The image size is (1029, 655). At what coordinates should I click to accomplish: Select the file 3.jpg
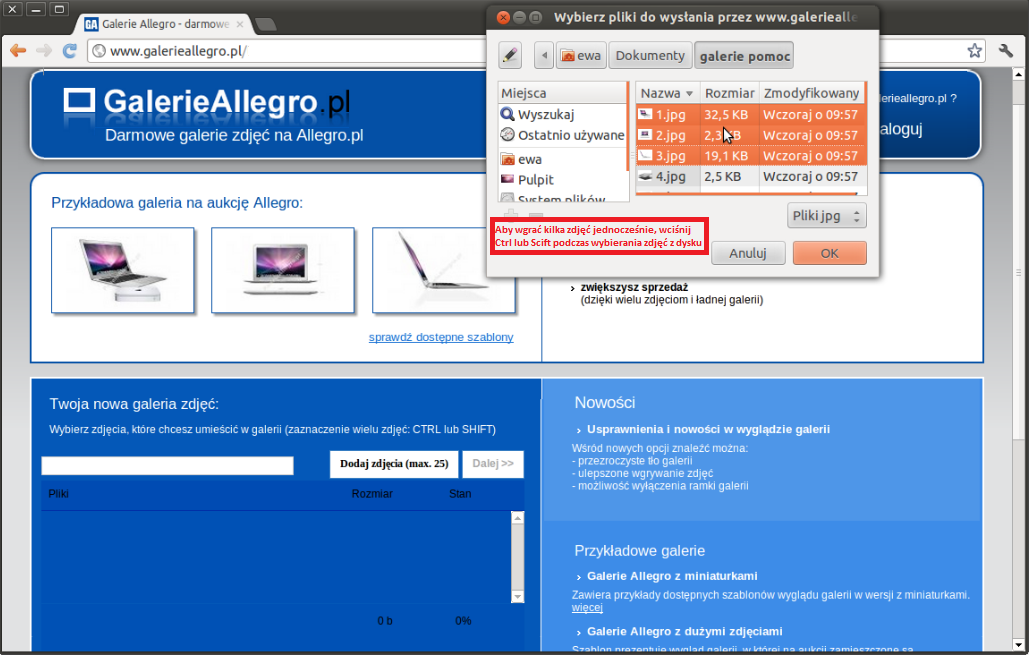751,156
